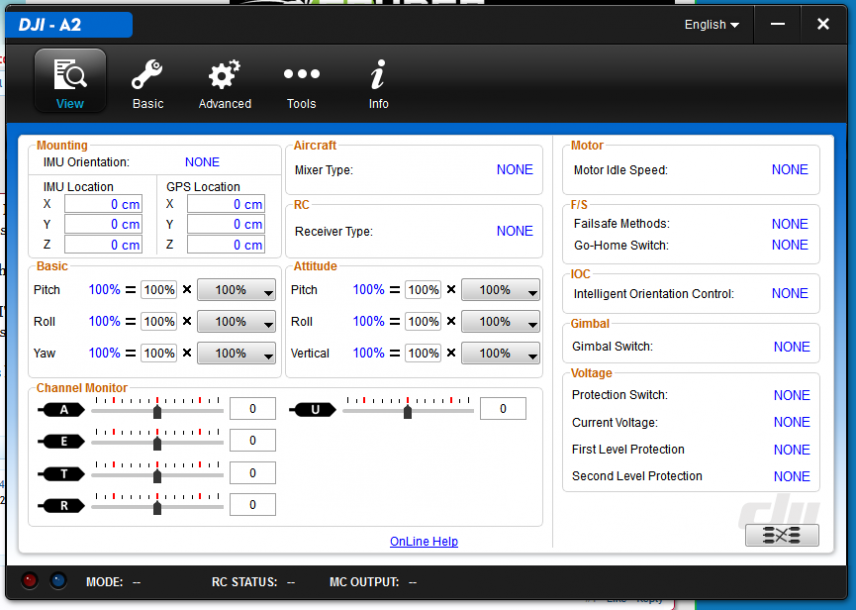The width and height of the screenshot is (856, 610).
Task: Click IMU Location X field
Action: point(103,204)
